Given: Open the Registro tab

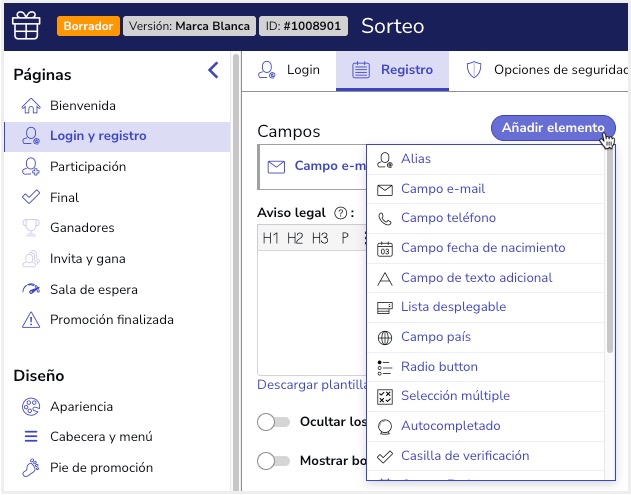Looking at the screenshot, I should click(x=392, y=71).
